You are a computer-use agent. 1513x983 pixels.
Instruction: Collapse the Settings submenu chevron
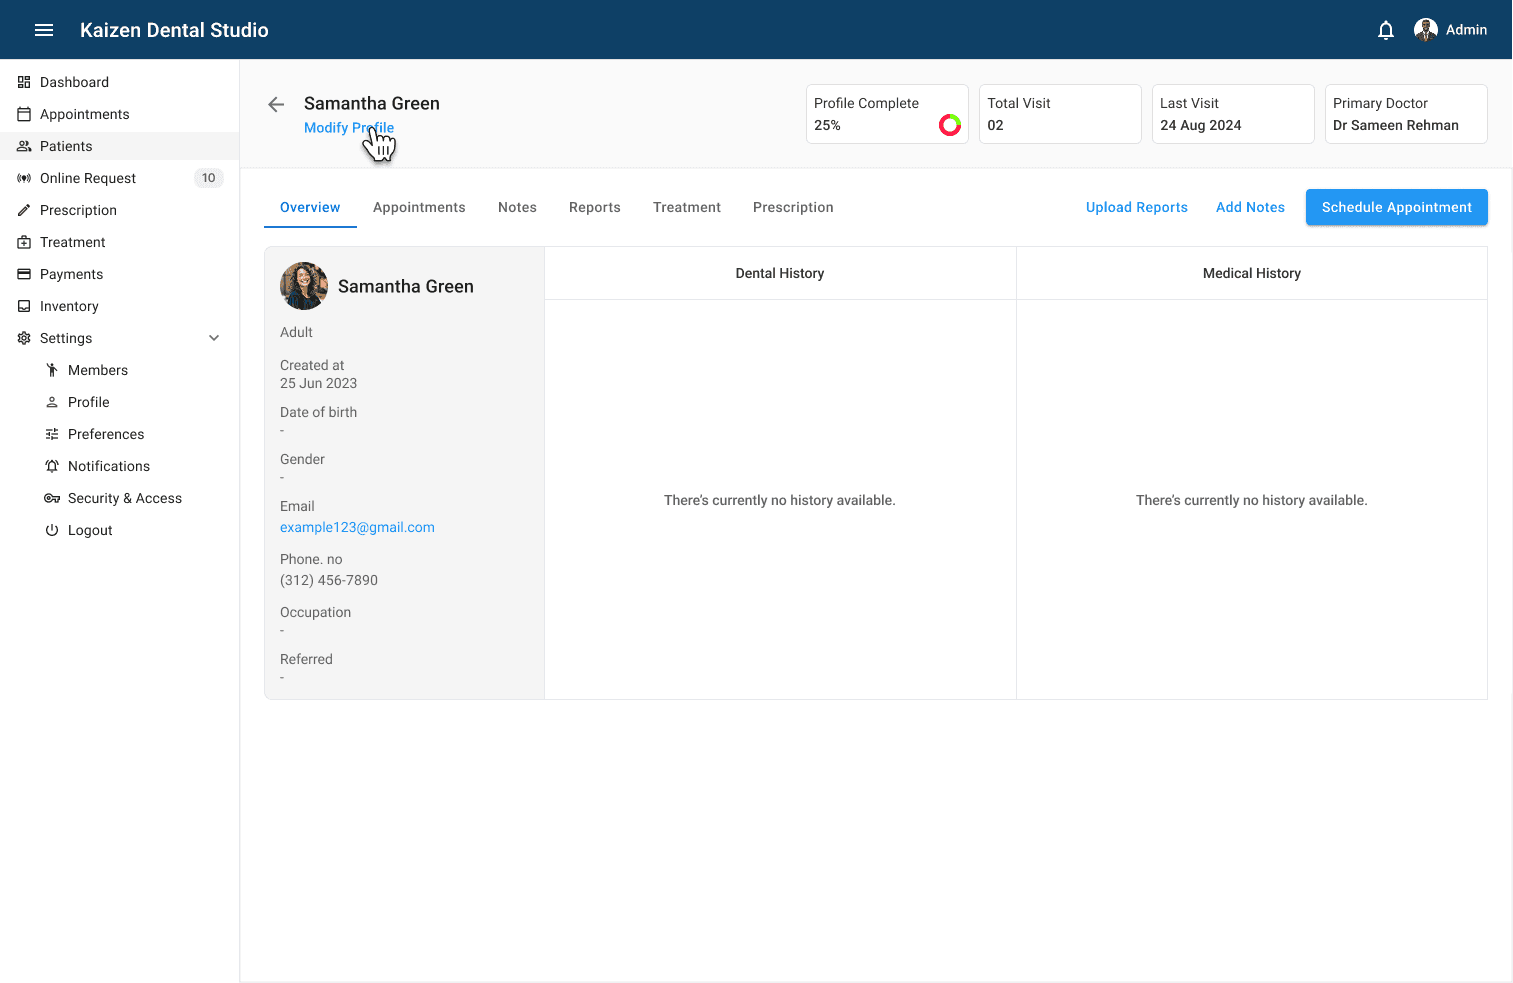pos(214,338)
